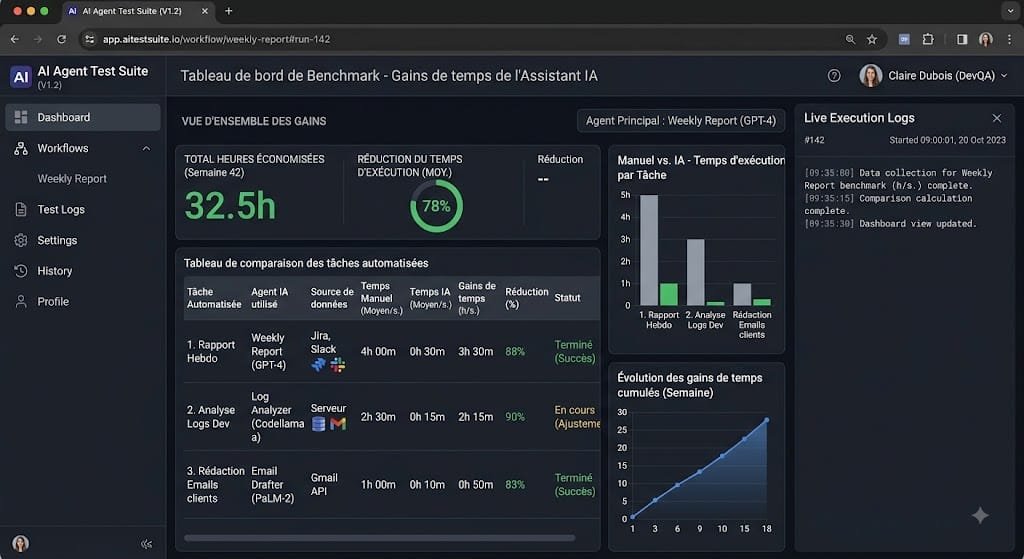Click the 88% reduction cell
Image resolution: width=1024 pixels, height=559 pixels.
[x=515, y=351]
